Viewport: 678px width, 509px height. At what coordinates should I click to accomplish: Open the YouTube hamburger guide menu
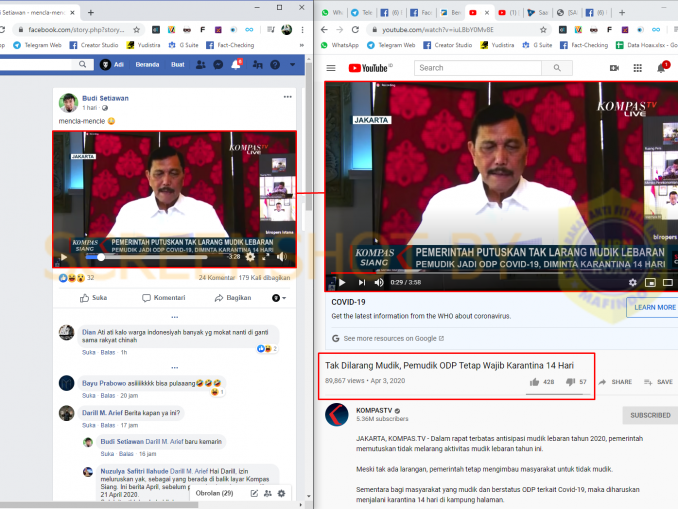[x=331, y=68]
